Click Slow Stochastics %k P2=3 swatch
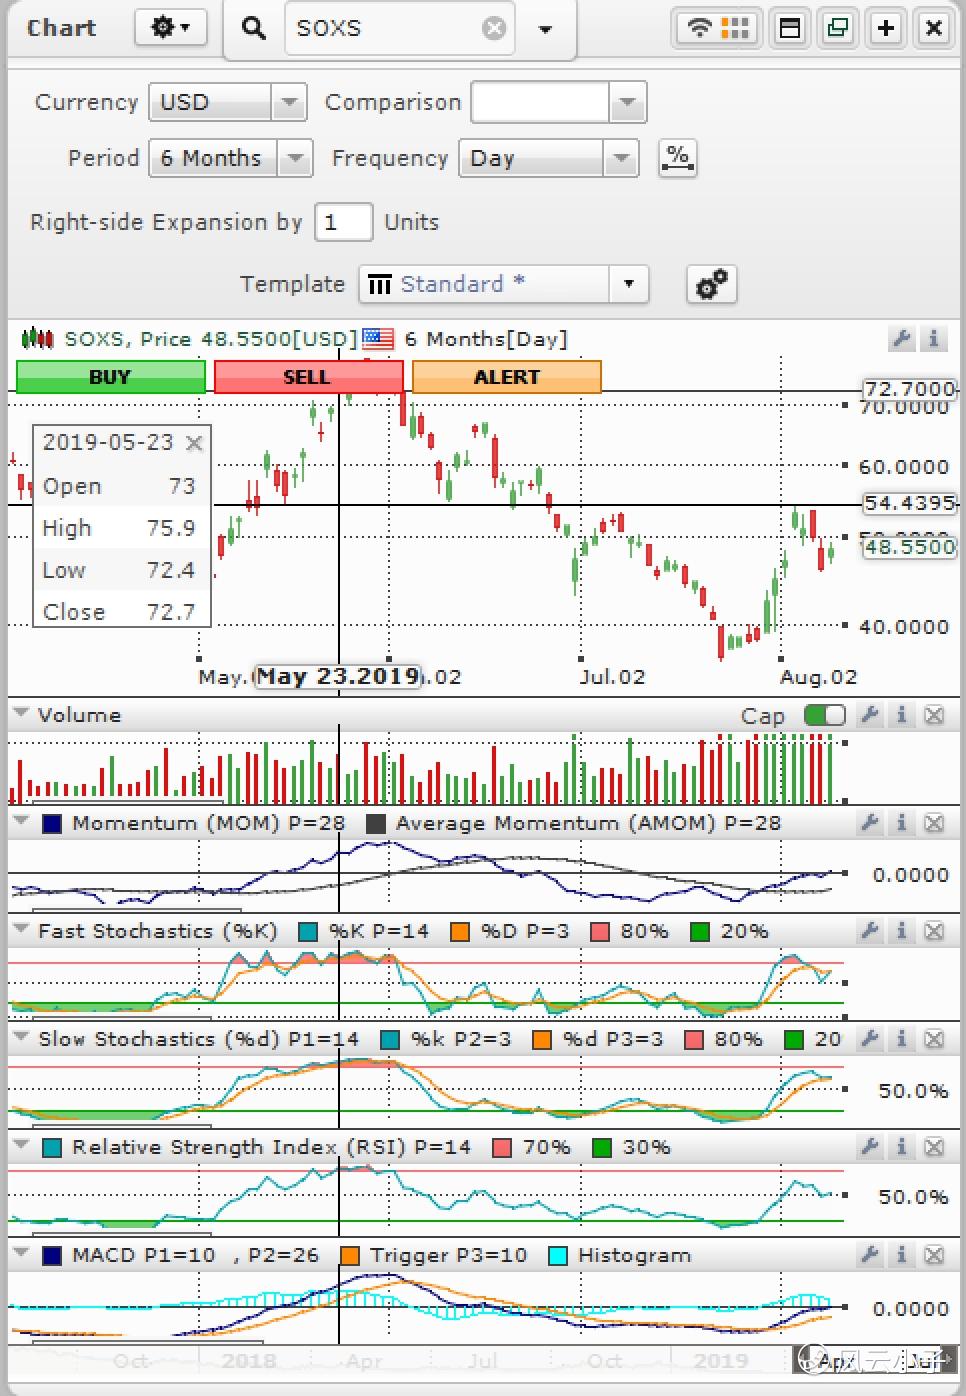The height and width of the screenshot is (1396, 966). tap(390, 1040)
